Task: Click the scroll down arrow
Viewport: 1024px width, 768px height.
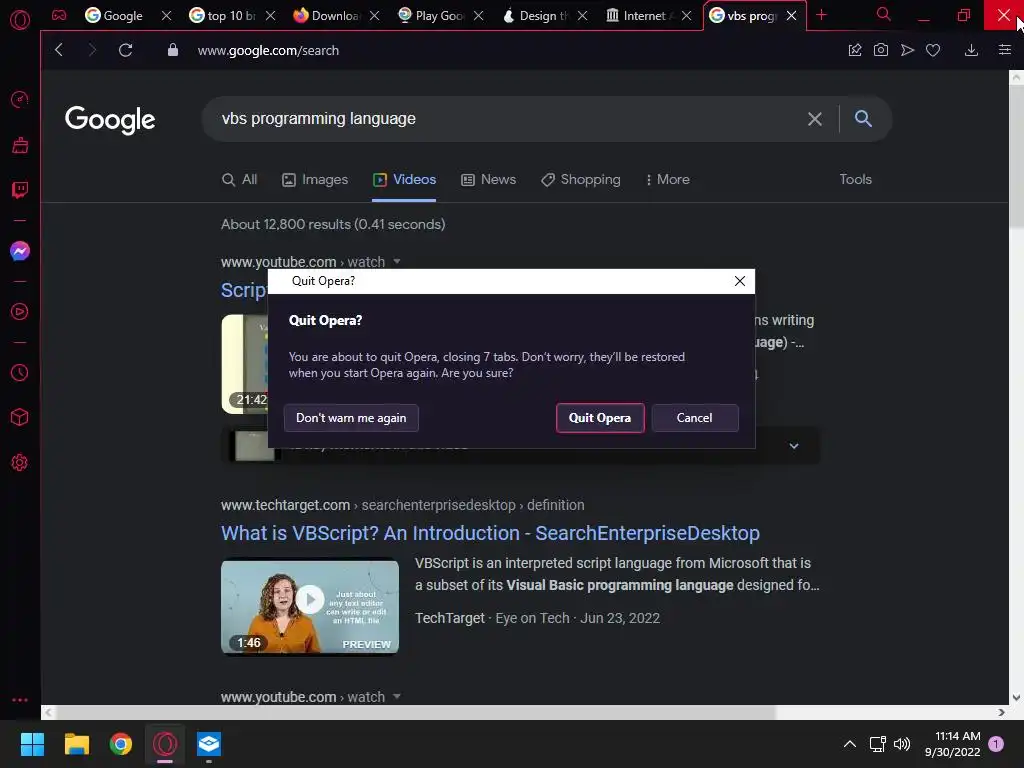Action: tap(1016, 697)
